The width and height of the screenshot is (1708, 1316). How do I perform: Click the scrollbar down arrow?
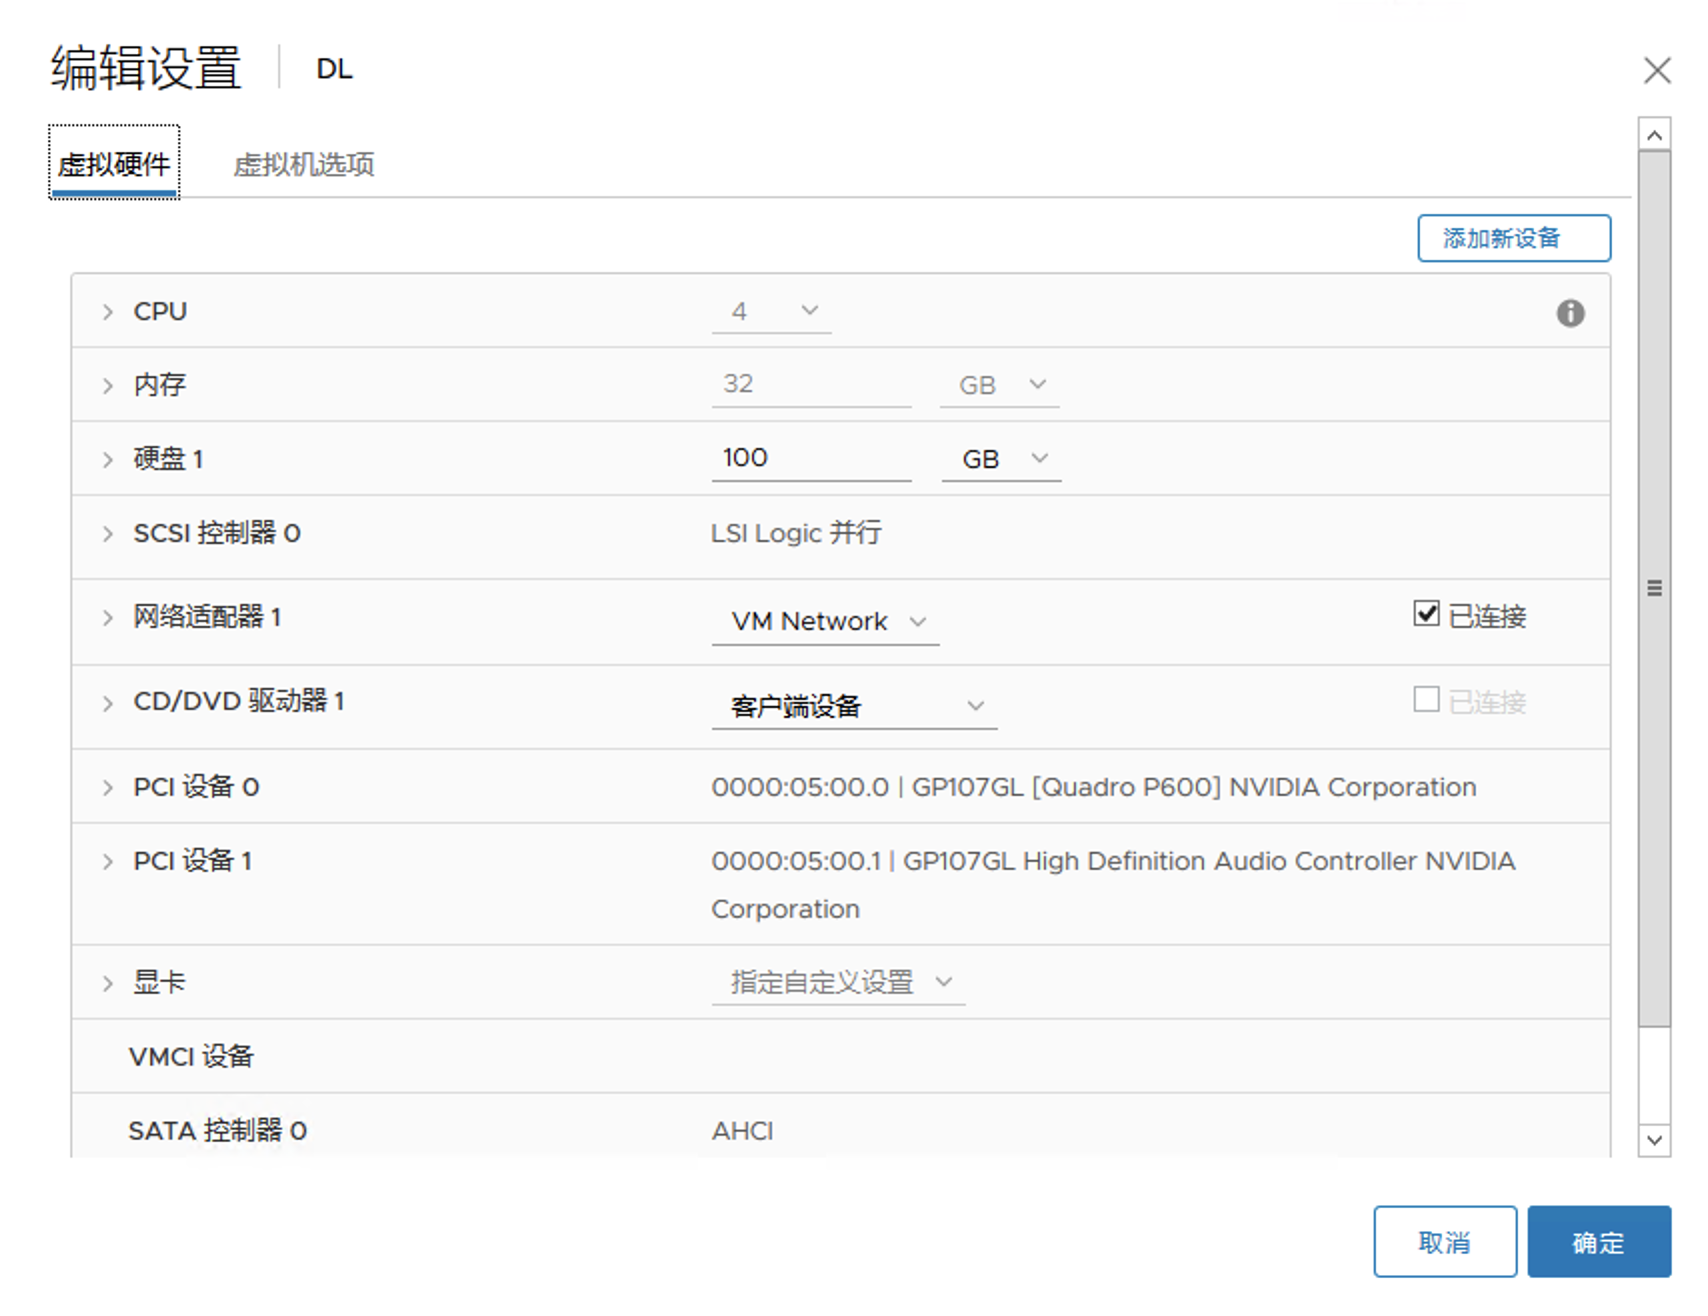1654,1140
